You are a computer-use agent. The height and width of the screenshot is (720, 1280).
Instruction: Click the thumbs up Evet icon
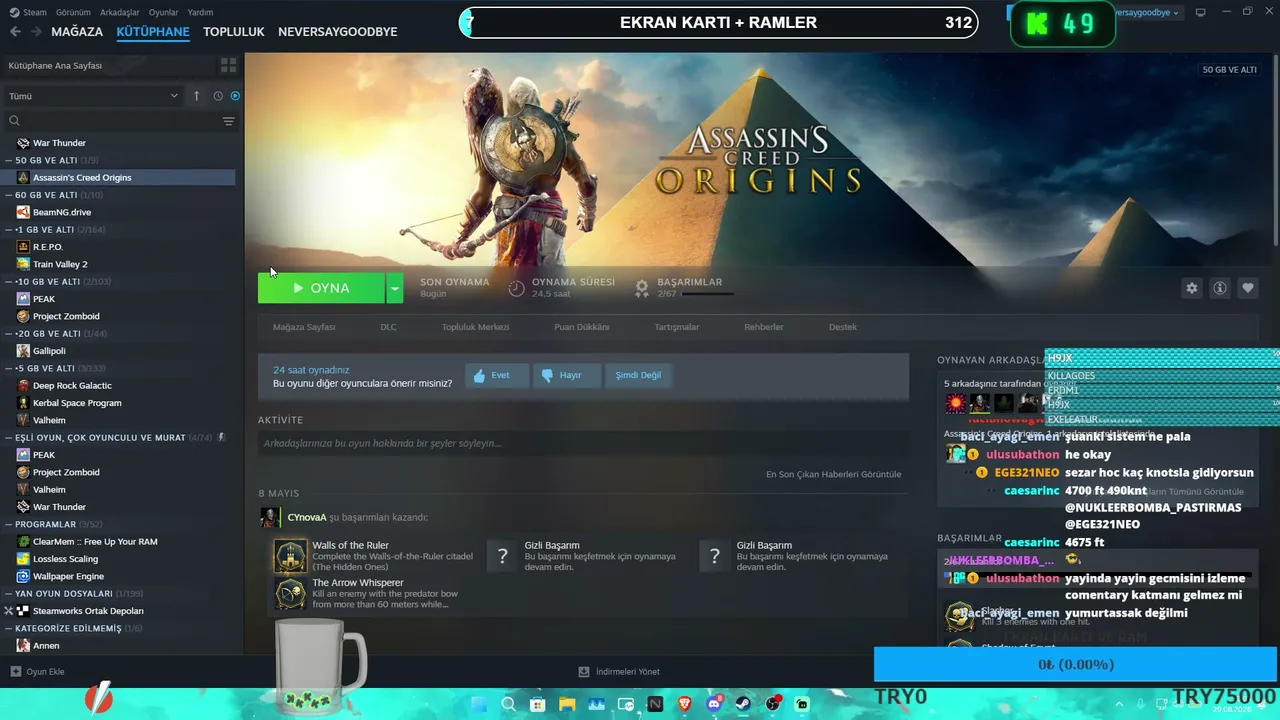[x=480, y=376]
